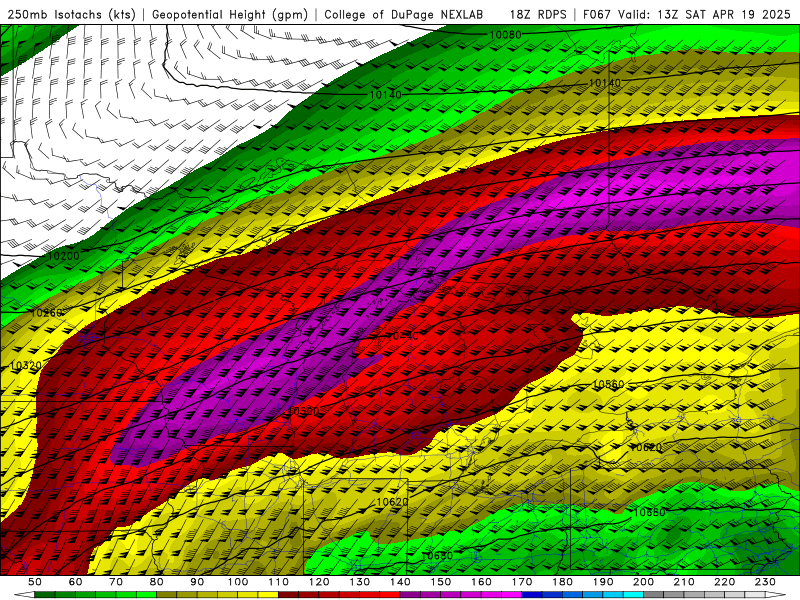
Task: Click the darkest green swatch in the colorbar
Action: [45, 594]
